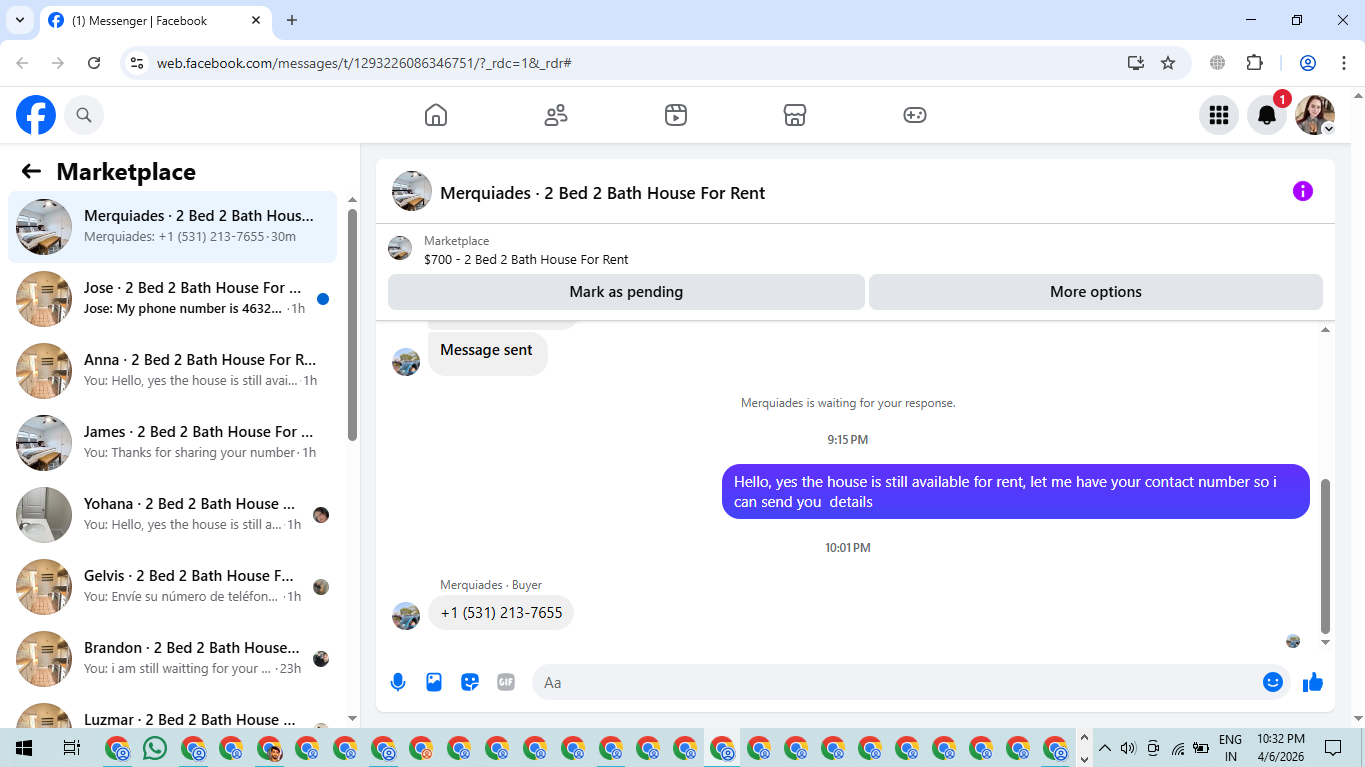Open the Windows Start menu
Screen dimensions: 1365x767
click(24, 748)
